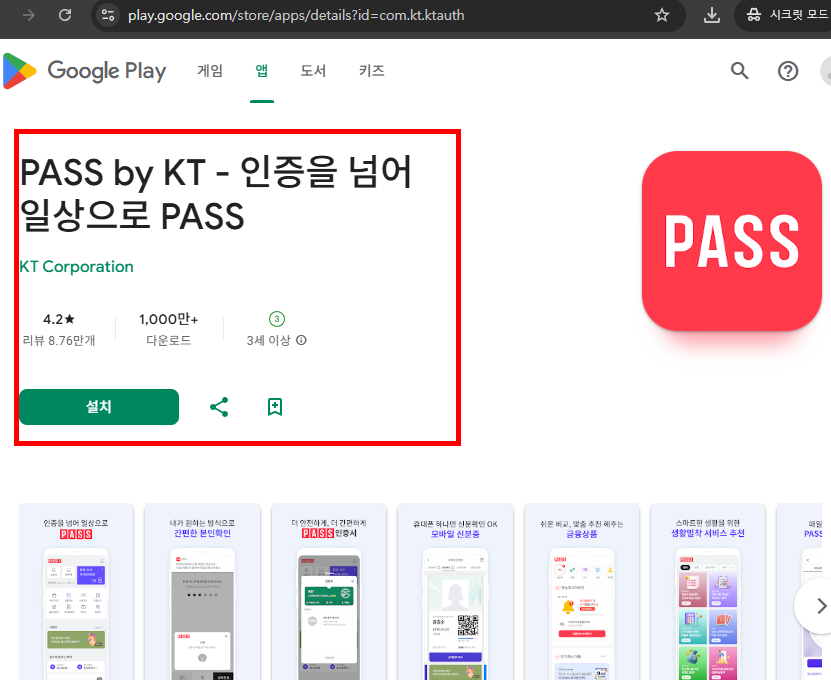Open the KT Corporation developer link
Image resolution: width=831 pixels, height=680 pixels.
[76, 267]
